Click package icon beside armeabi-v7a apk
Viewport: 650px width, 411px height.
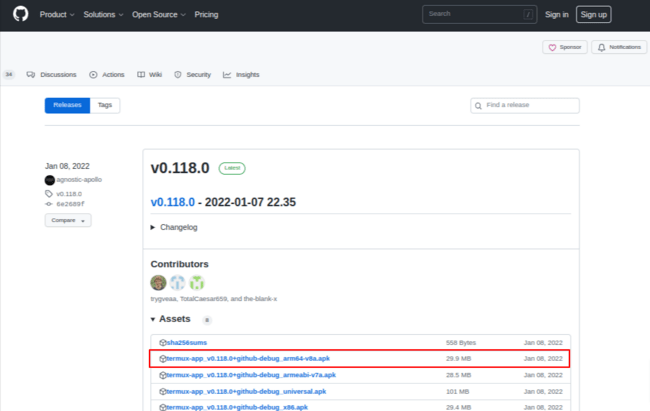pyautogui.click(x=163, y=375)
